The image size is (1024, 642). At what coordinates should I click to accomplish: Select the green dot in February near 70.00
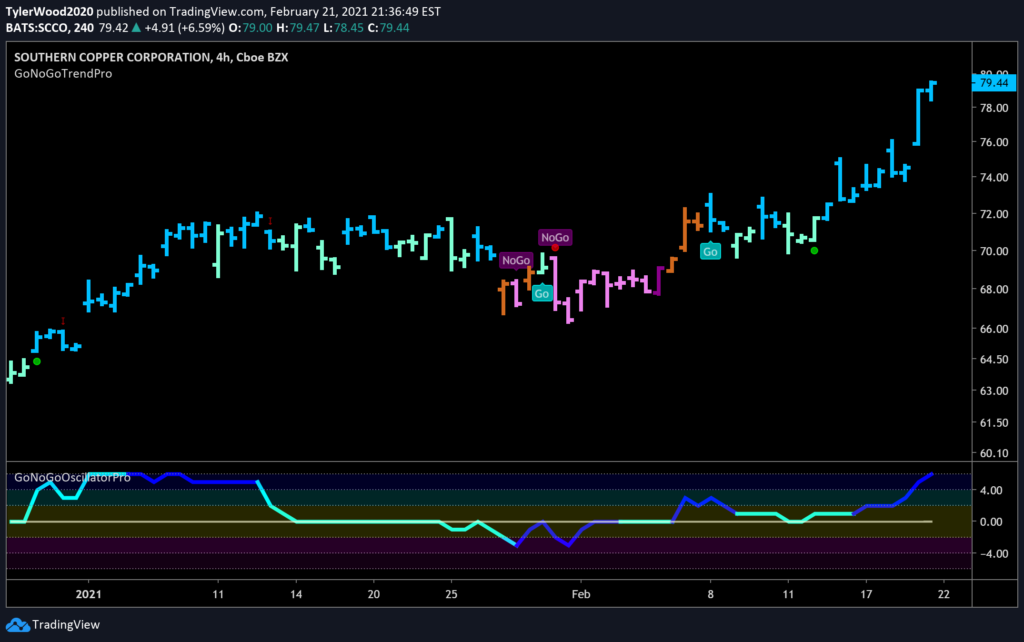pyautogui.click(x=814, y=250)
